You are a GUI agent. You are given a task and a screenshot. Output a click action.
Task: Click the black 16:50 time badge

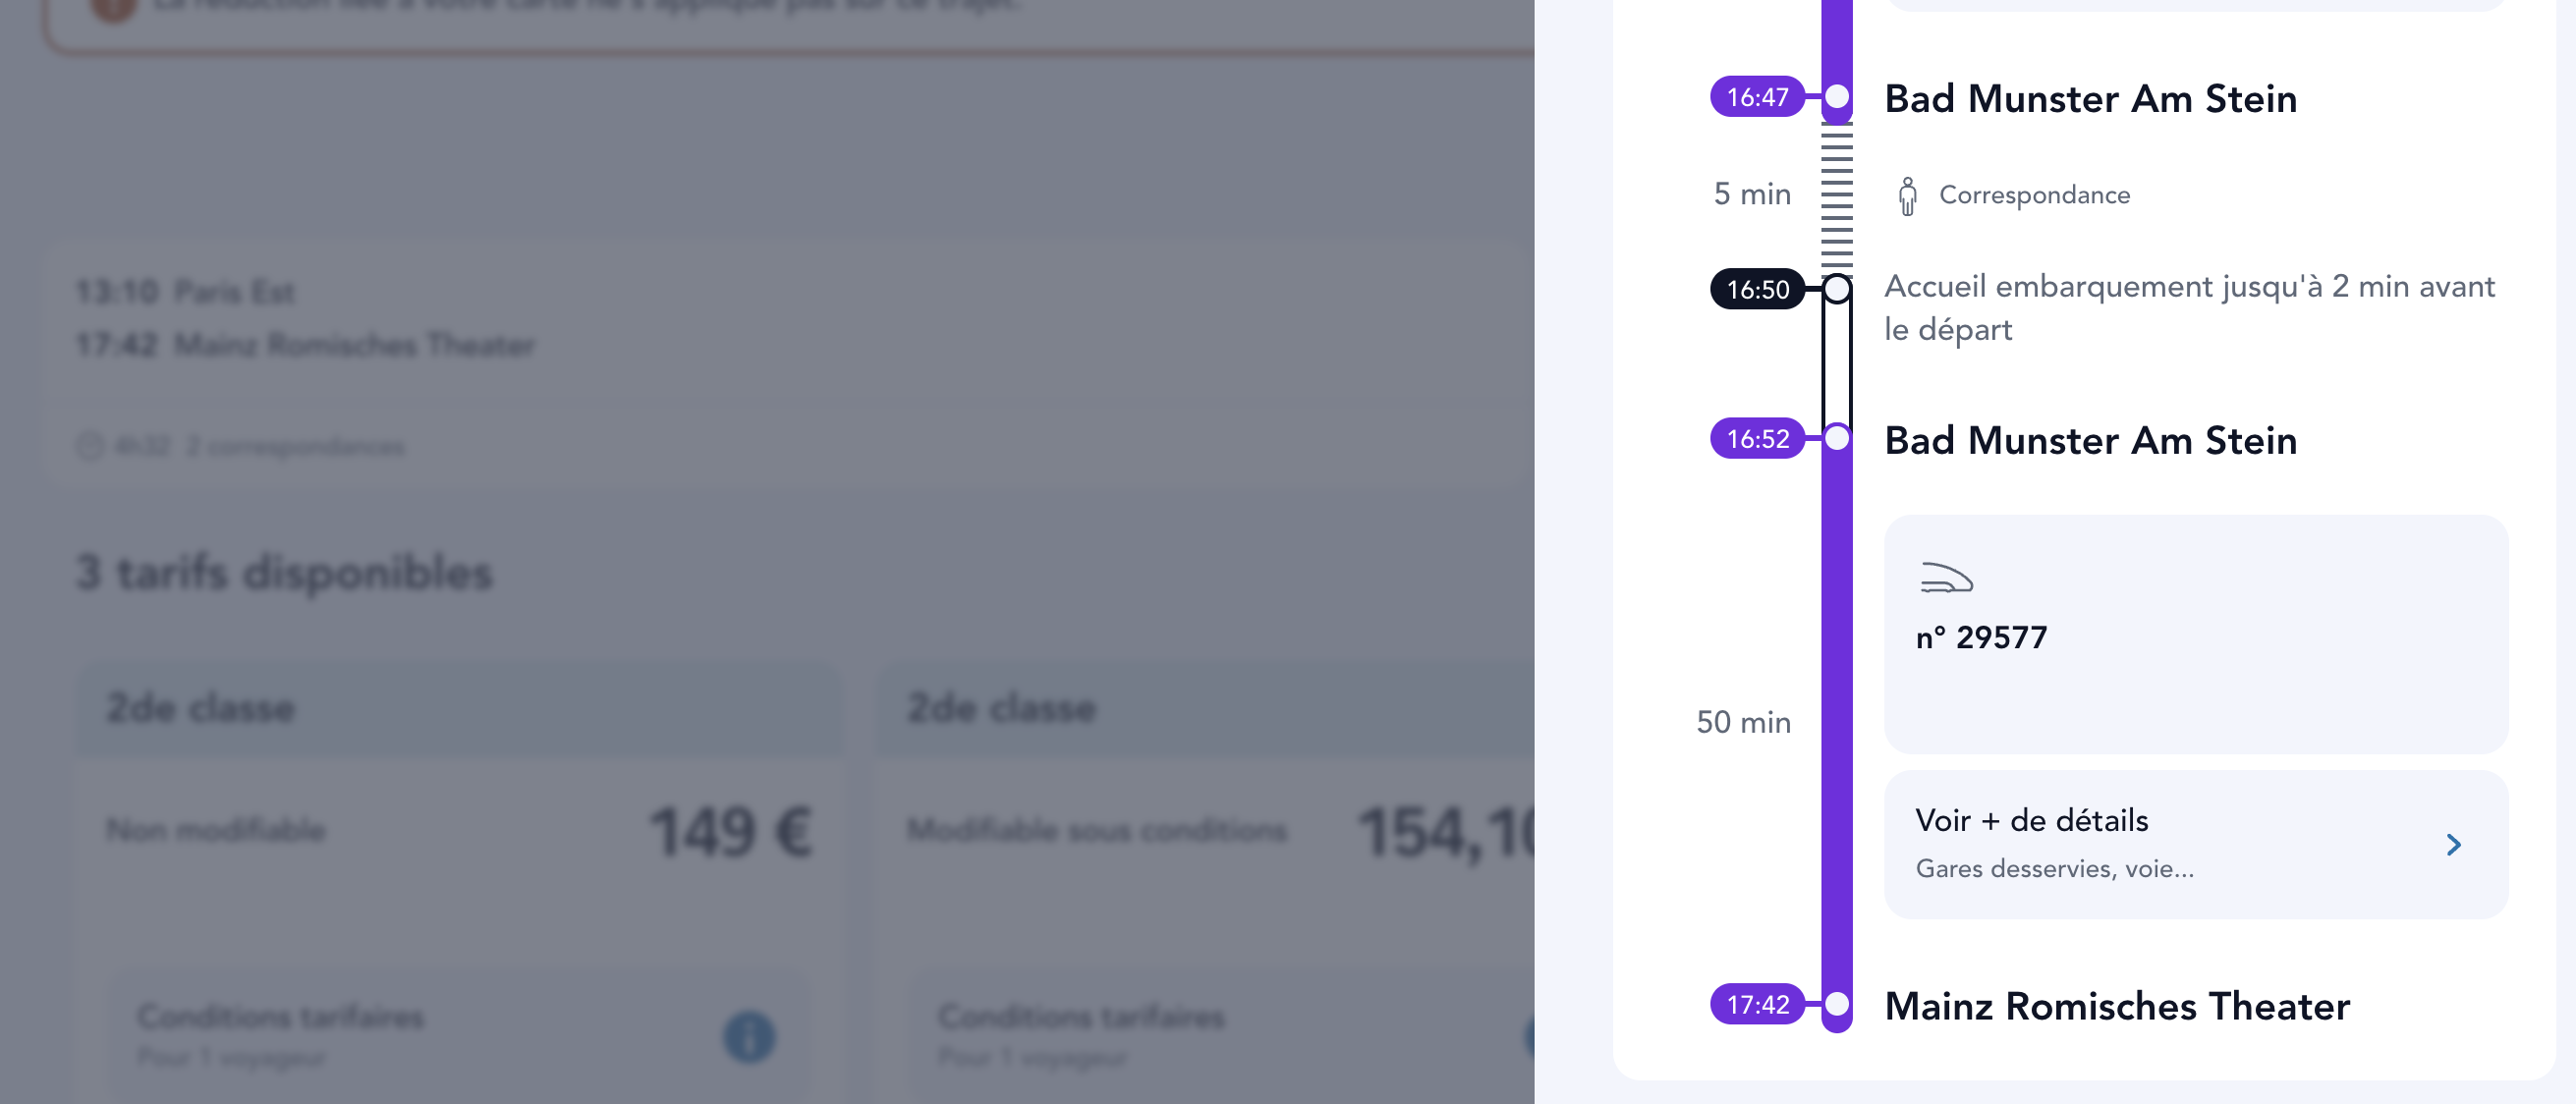(x=1757, y=290)
